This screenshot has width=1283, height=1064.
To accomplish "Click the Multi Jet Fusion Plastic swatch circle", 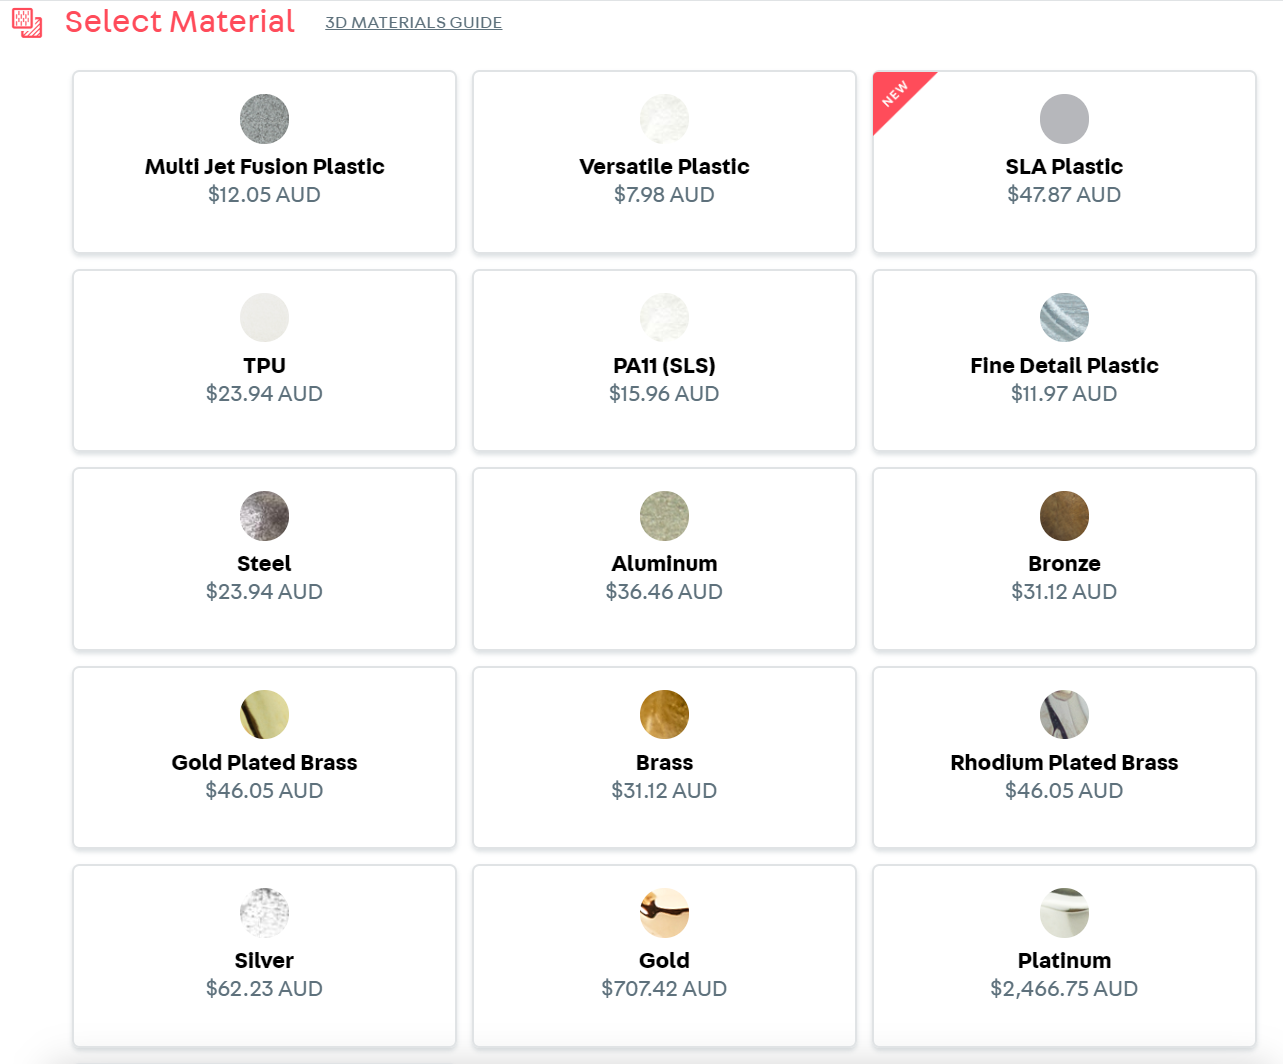I will tap(263, 118).
